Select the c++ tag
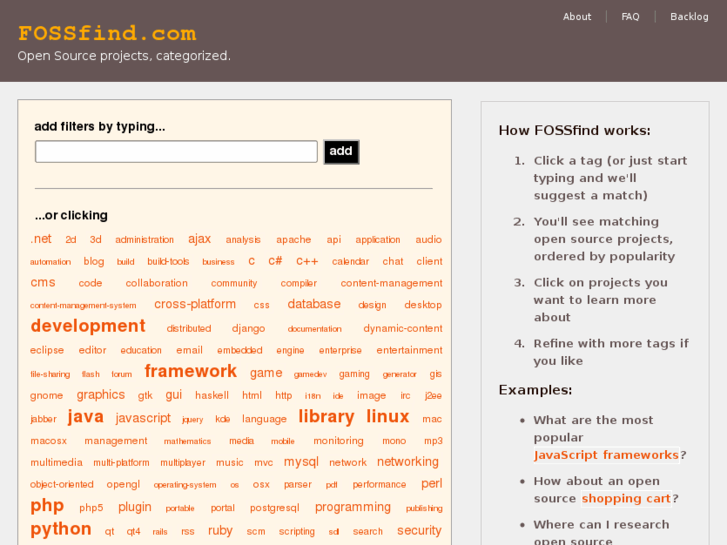This screenshot has width=727, height=545. tap(307, 262)
